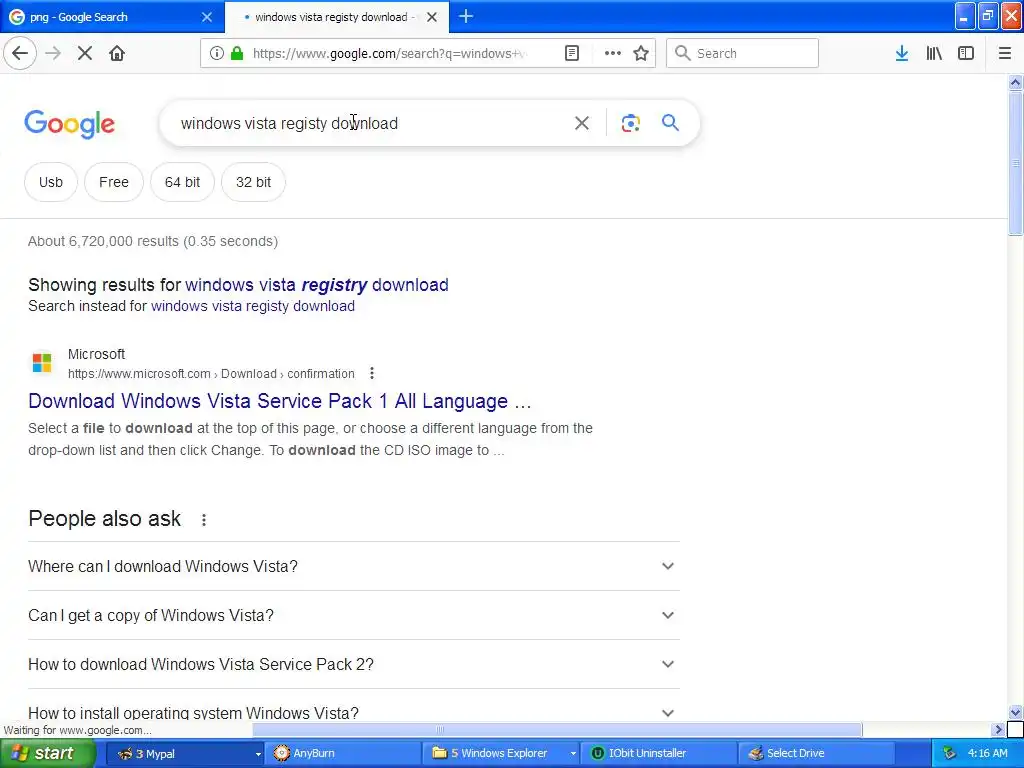The image size is (1024, 768).
Task: Close the windows vista registy tab
Action: click(x=432, y=17)
